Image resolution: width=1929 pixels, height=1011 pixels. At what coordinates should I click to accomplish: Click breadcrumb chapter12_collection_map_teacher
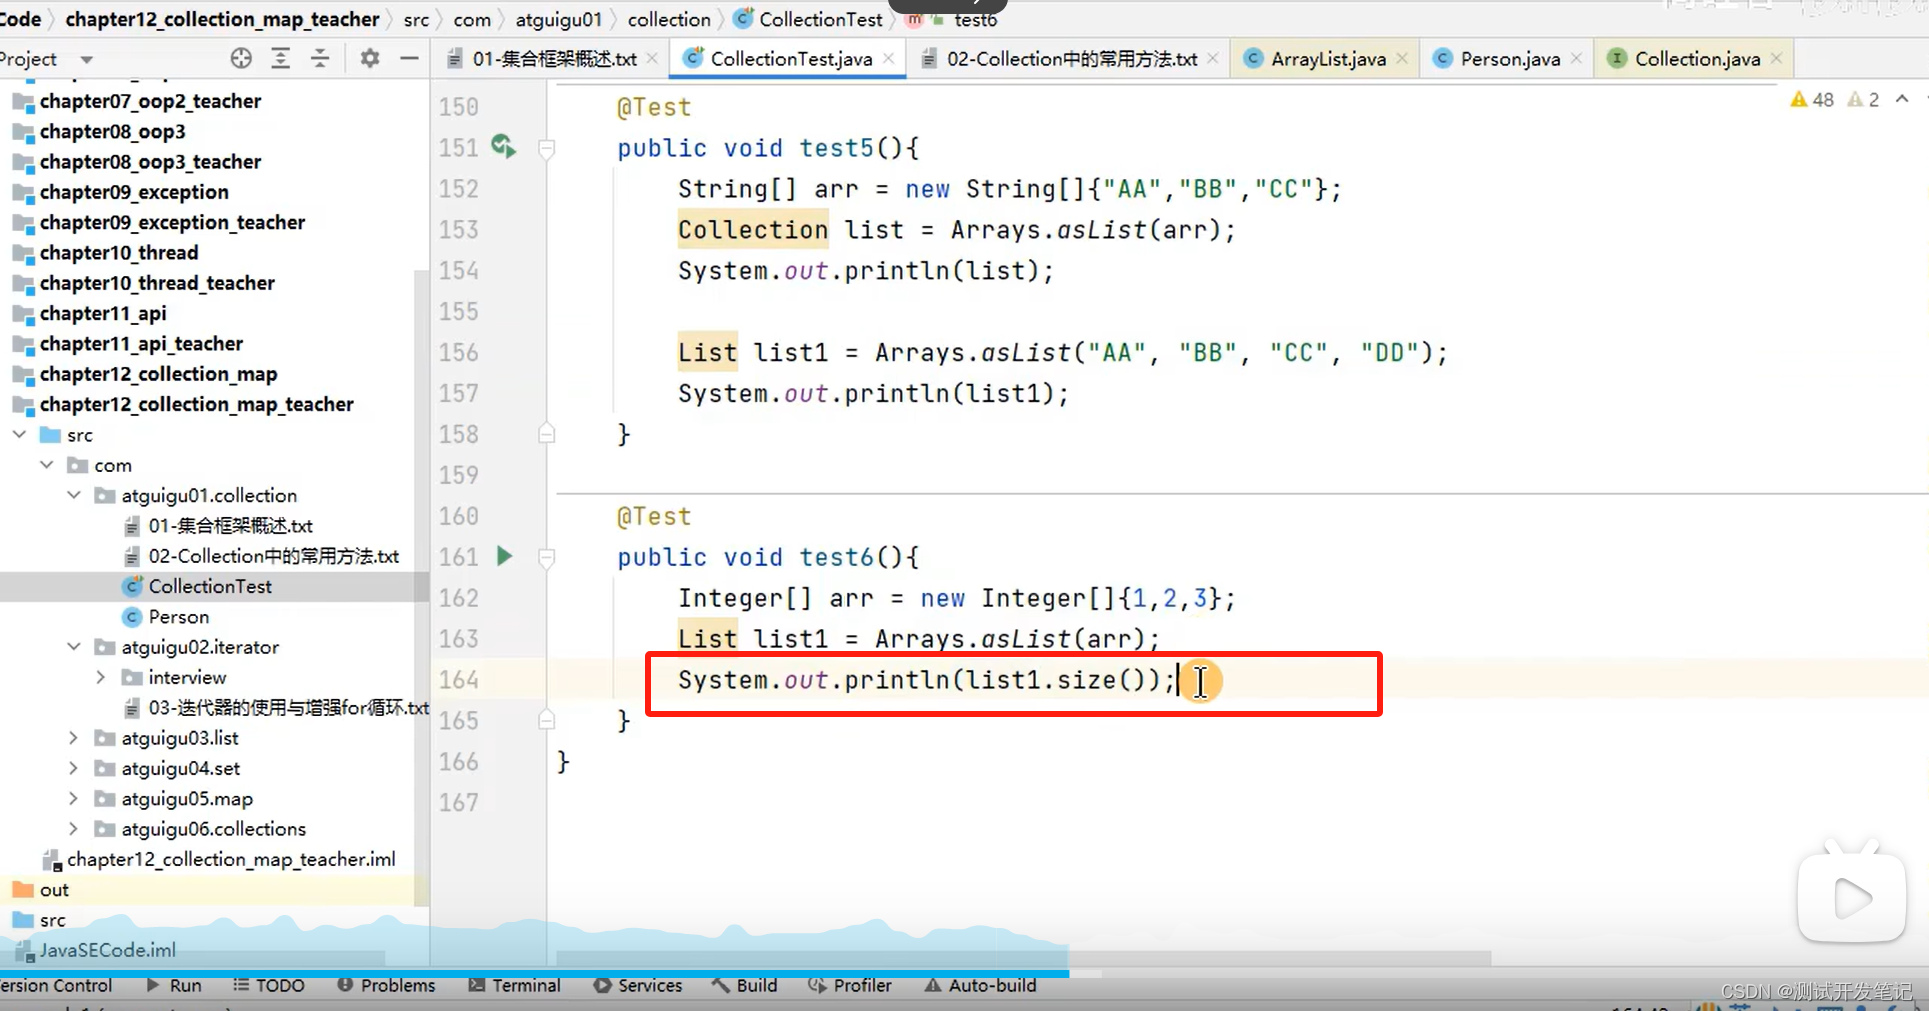[222, 19]
